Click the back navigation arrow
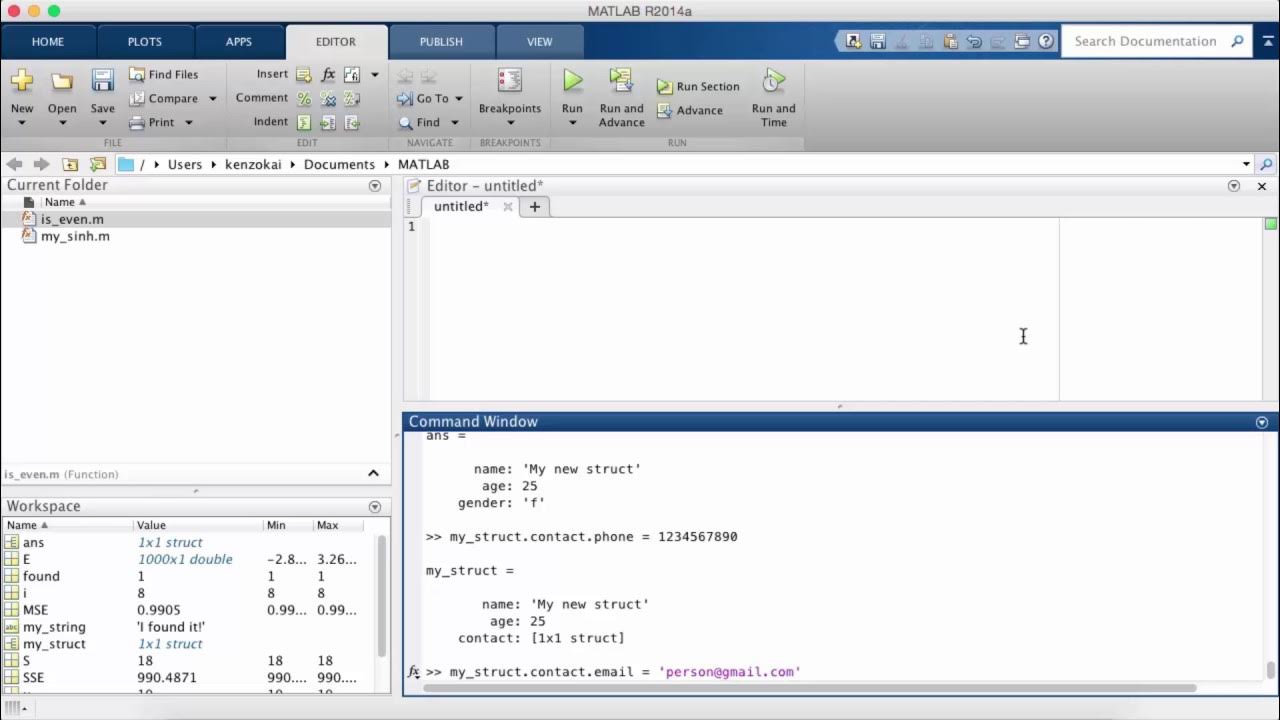1280x720 pixels. pyautogui.click(x=14, y=164)
